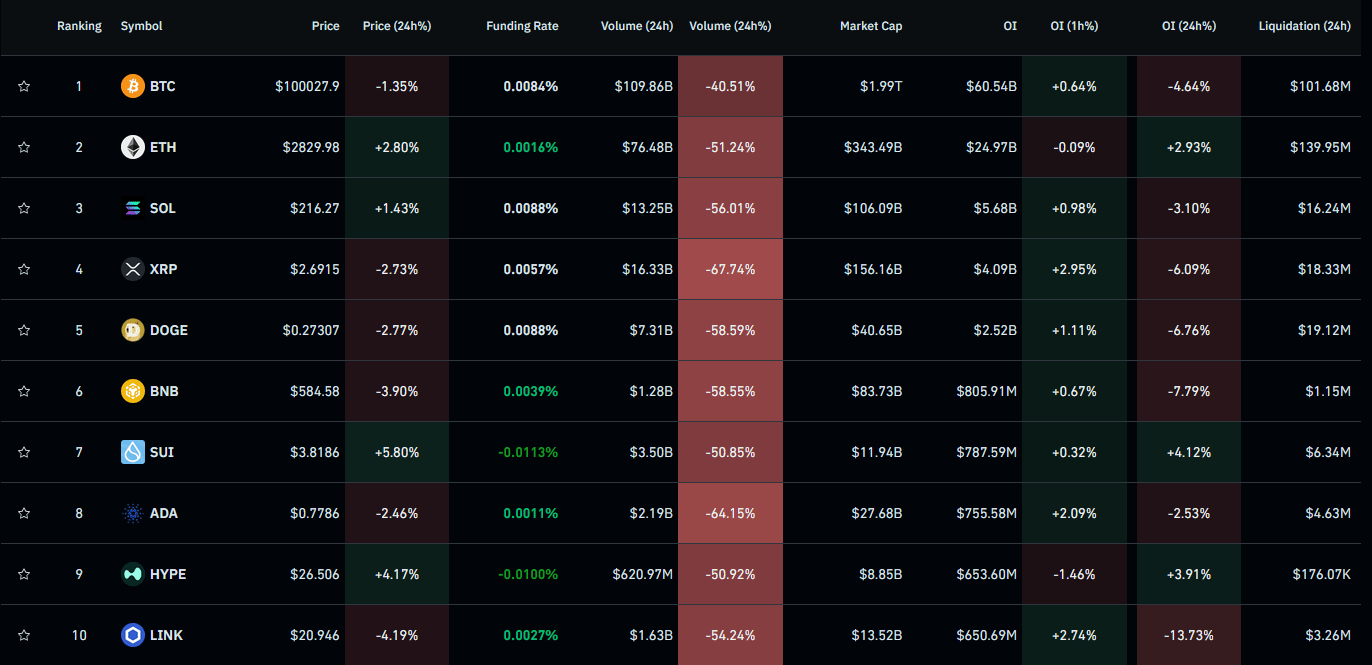Screen dimensions: 1372x665
Task: Star HYPE as a favorite
Action: point(24,575)
